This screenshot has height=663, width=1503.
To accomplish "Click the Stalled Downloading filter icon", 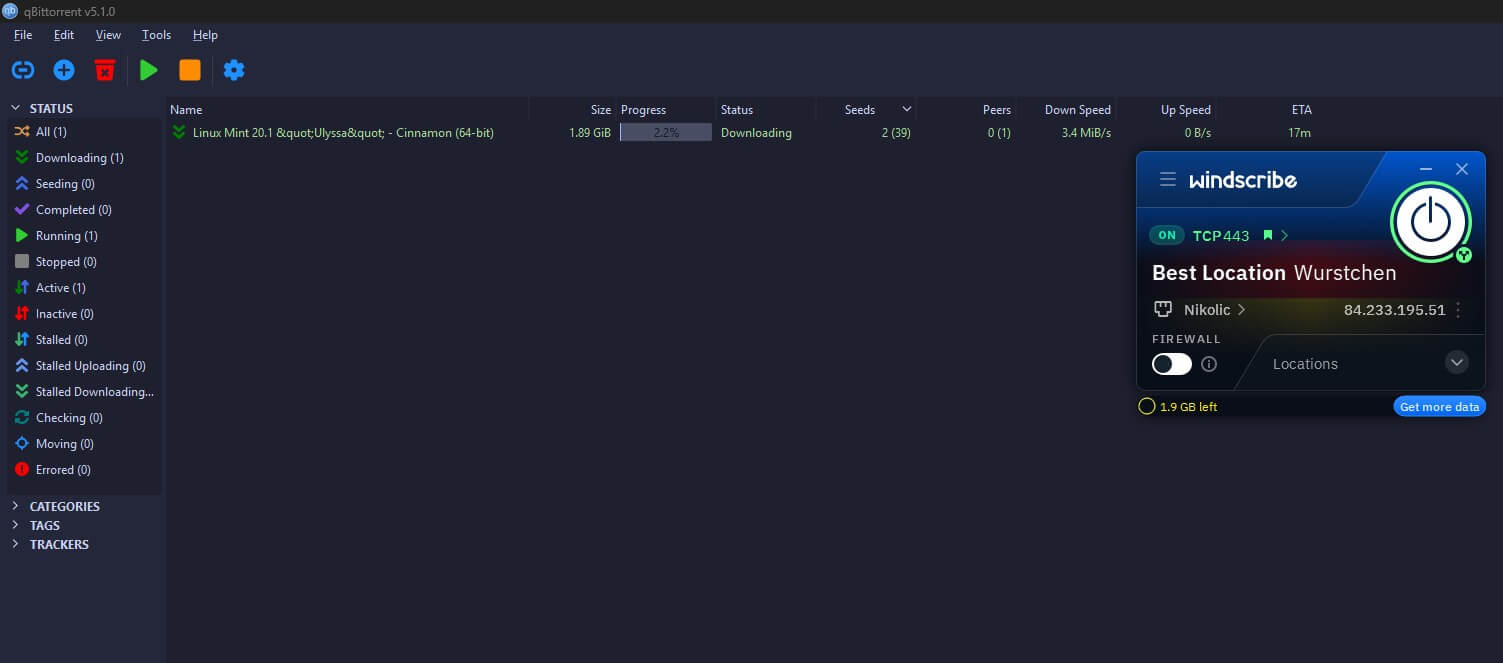I will (22, 392).
